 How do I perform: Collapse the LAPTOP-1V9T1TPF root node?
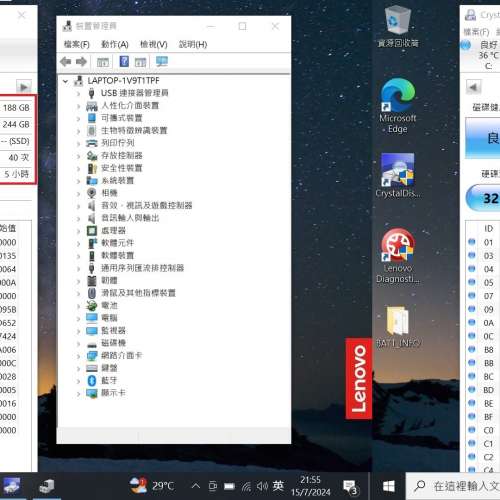66,81
